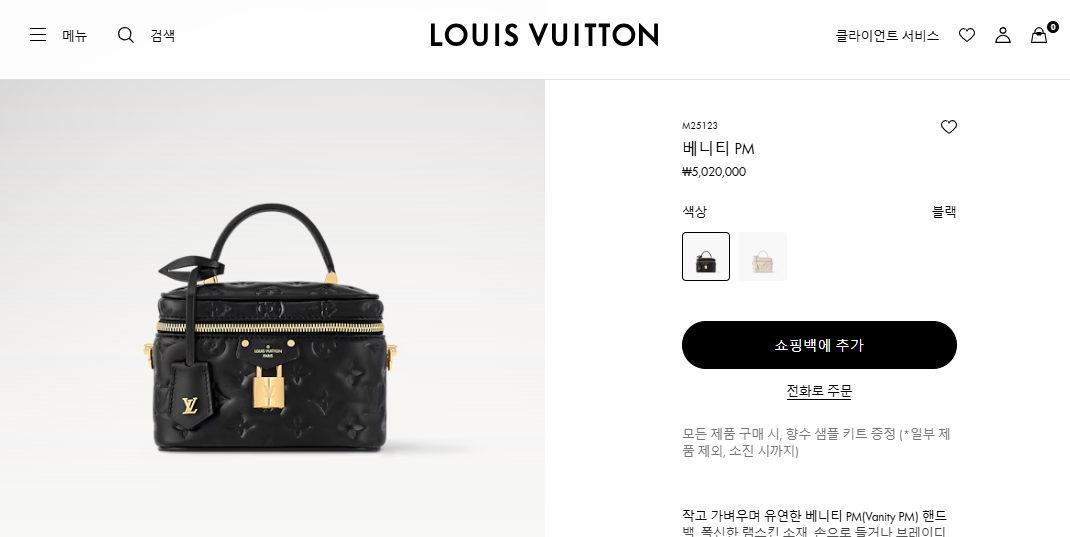This screenshot has height=537, width=1070.
Task: Open the hamburger menu icon
Action: tap(38, 35)
